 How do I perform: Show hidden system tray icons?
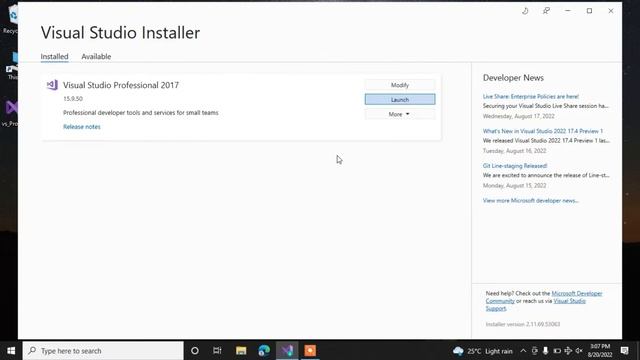click(x=523, y=351)
